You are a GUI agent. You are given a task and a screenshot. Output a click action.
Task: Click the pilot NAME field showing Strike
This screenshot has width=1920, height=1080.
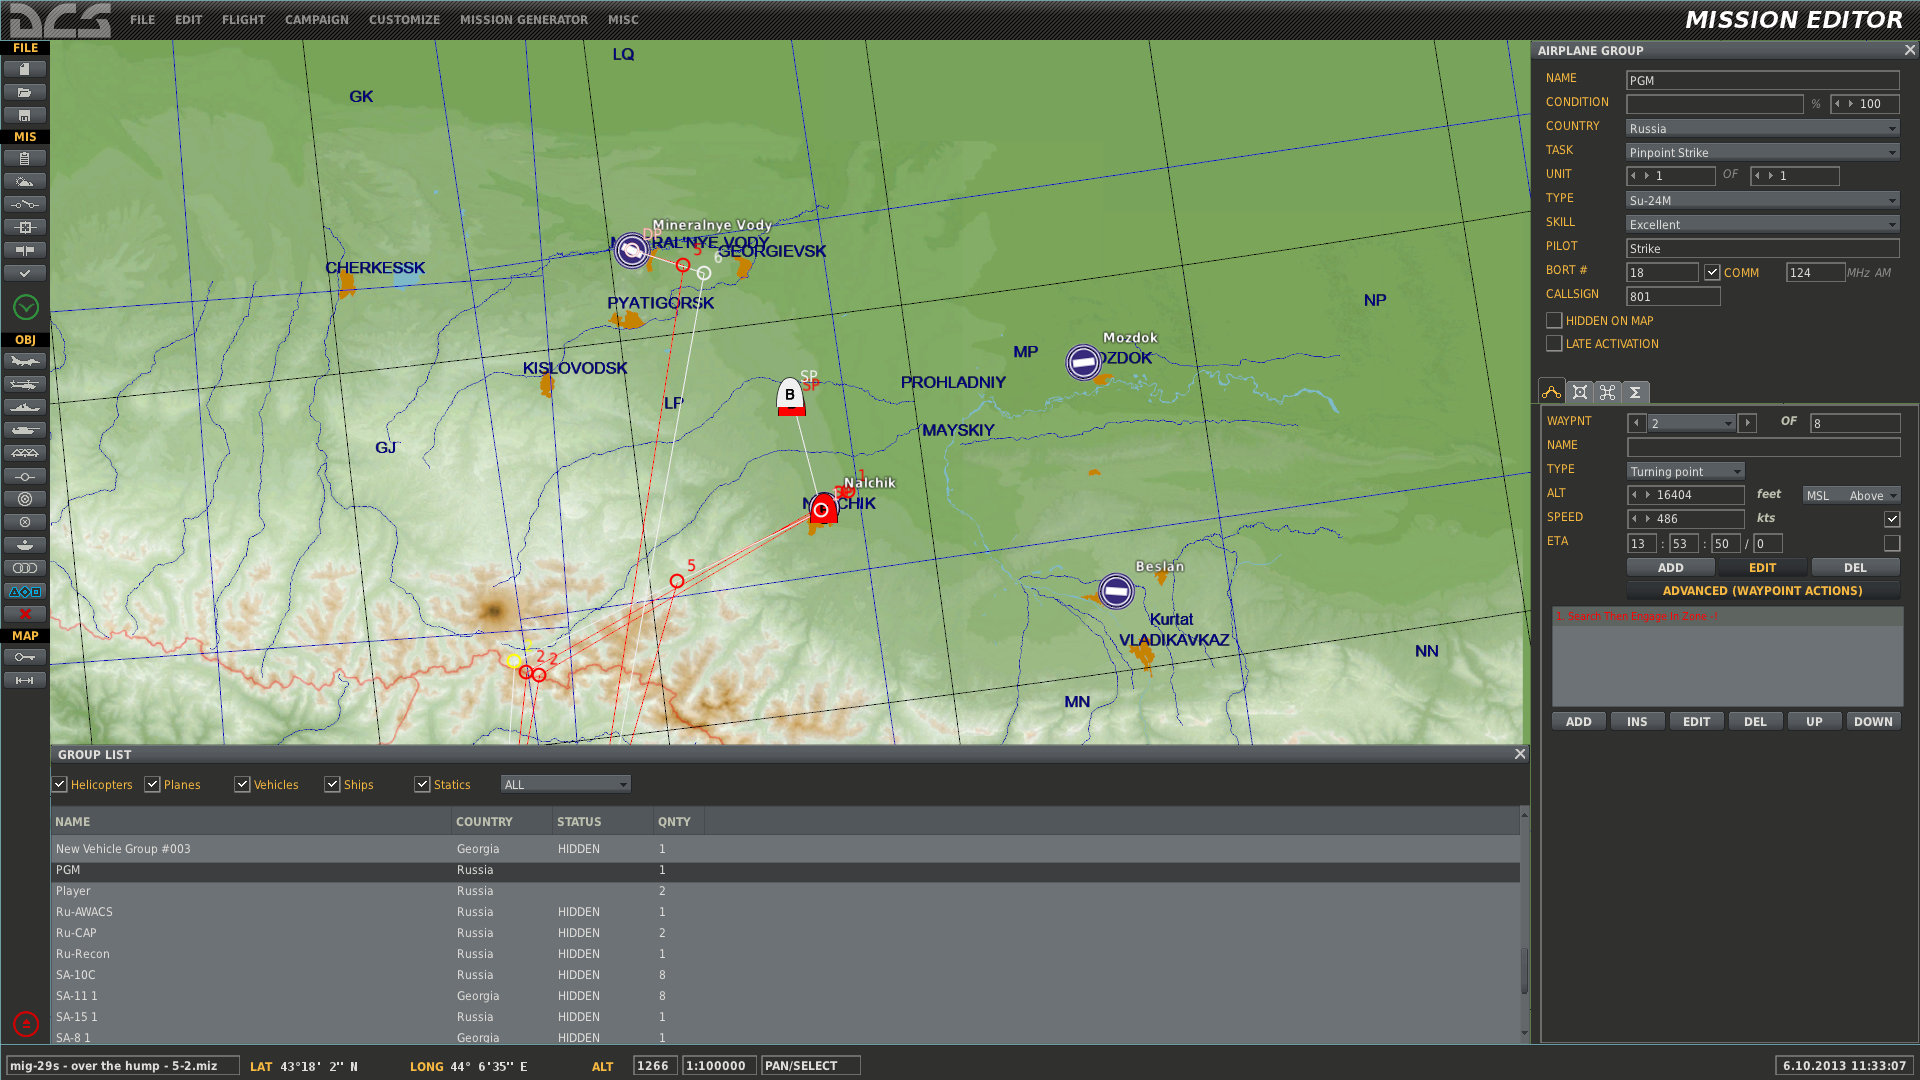click(x=1762, y=248)
